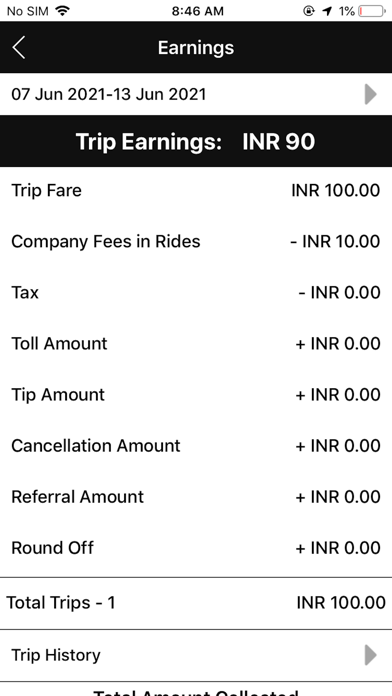This screenshot has height=696, width=392.
Task: Tap the back arrow icon
Action: (x=19, y=47)
